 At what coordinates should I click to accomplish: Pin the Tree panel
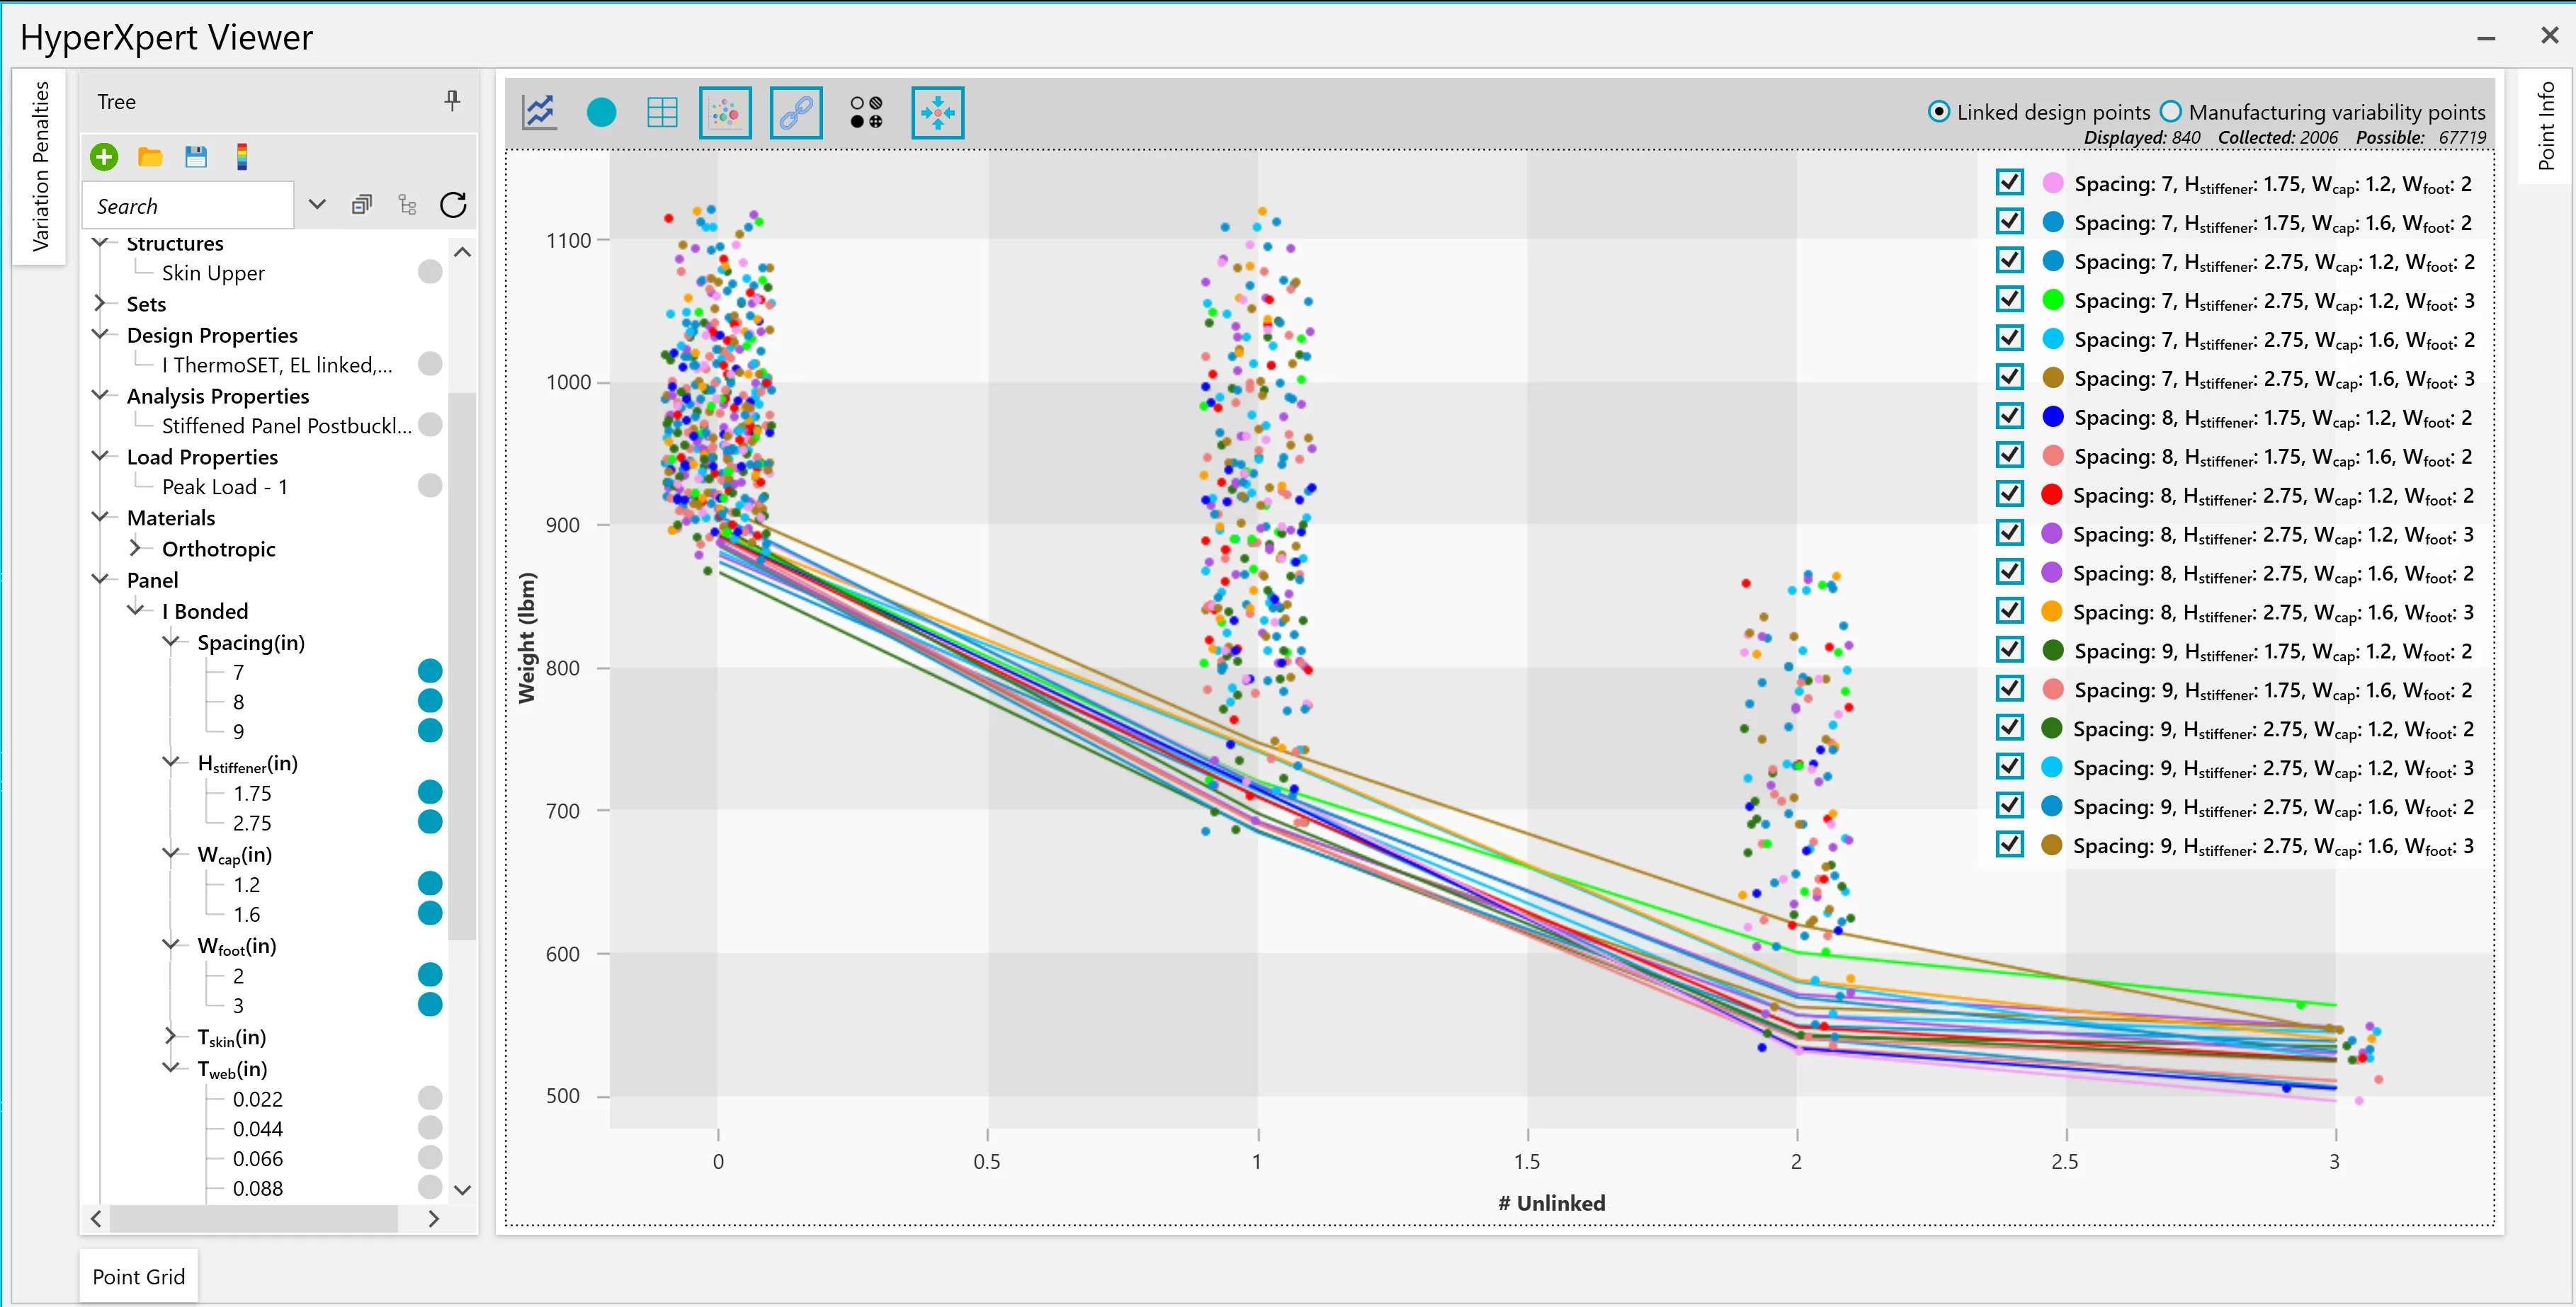point(452,101)
